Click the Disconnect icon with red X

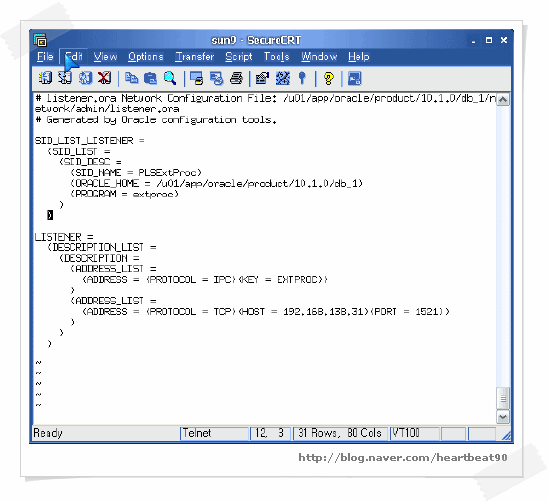(x=104, y=78)
